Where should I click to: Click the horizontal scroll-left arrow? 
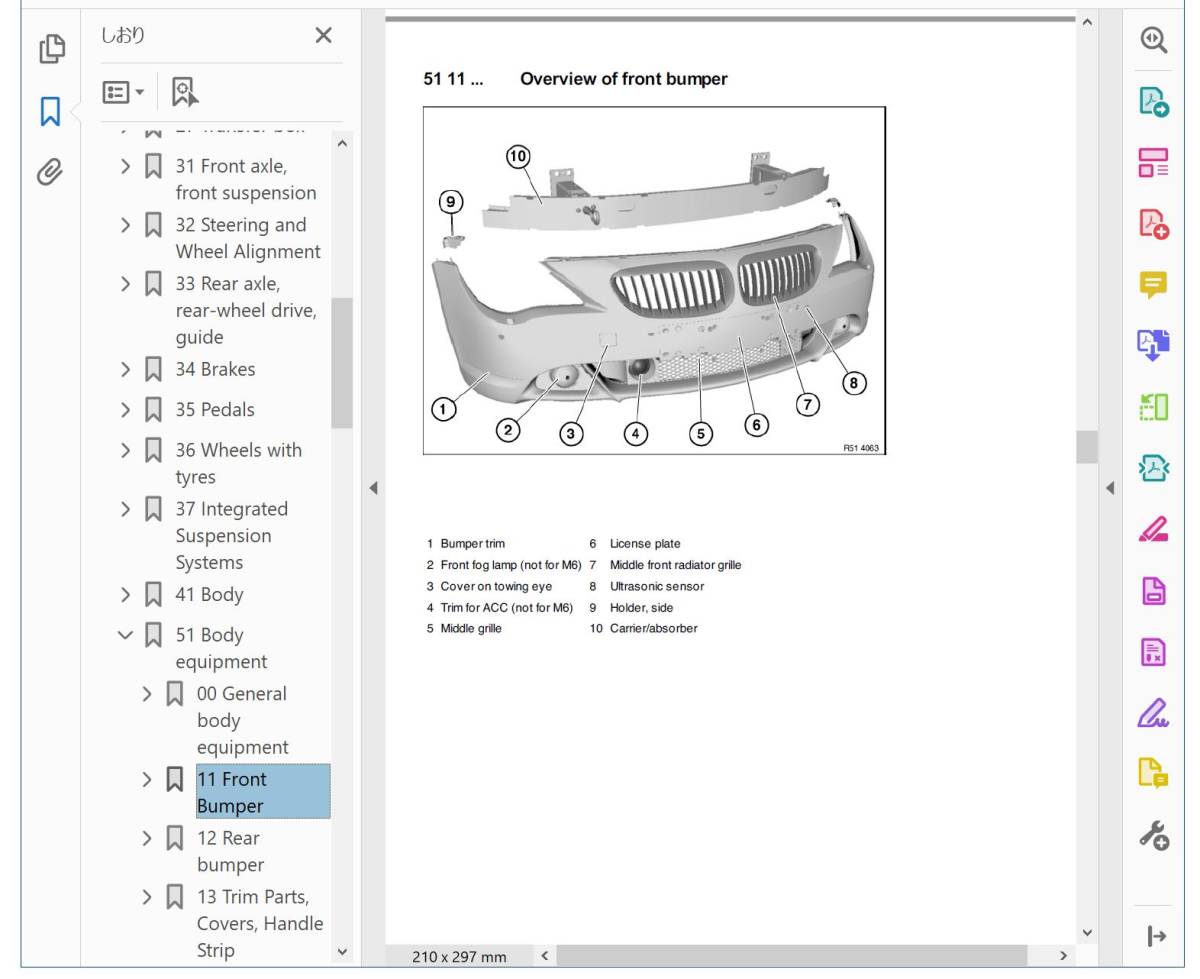coord(545,956)
